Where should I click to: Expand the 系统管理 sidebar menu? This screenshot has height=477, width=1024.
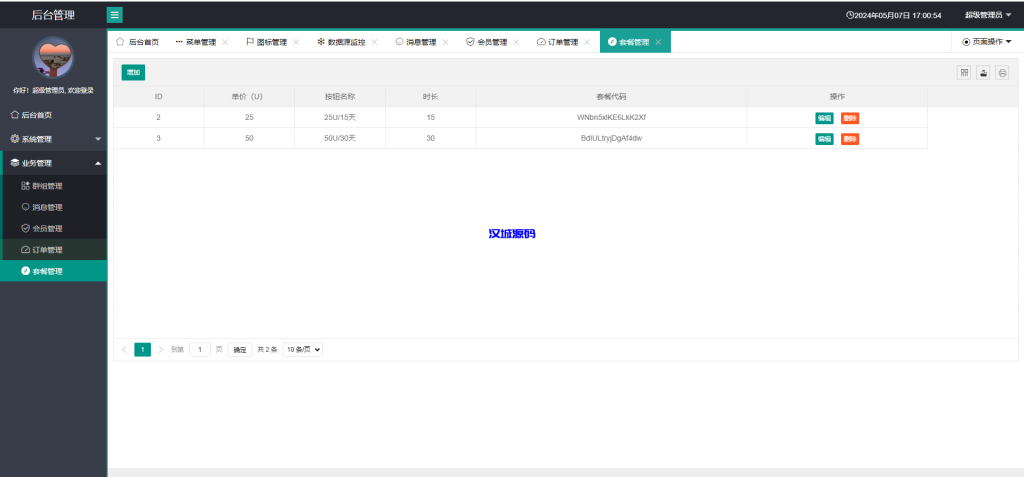pos(53,139)
